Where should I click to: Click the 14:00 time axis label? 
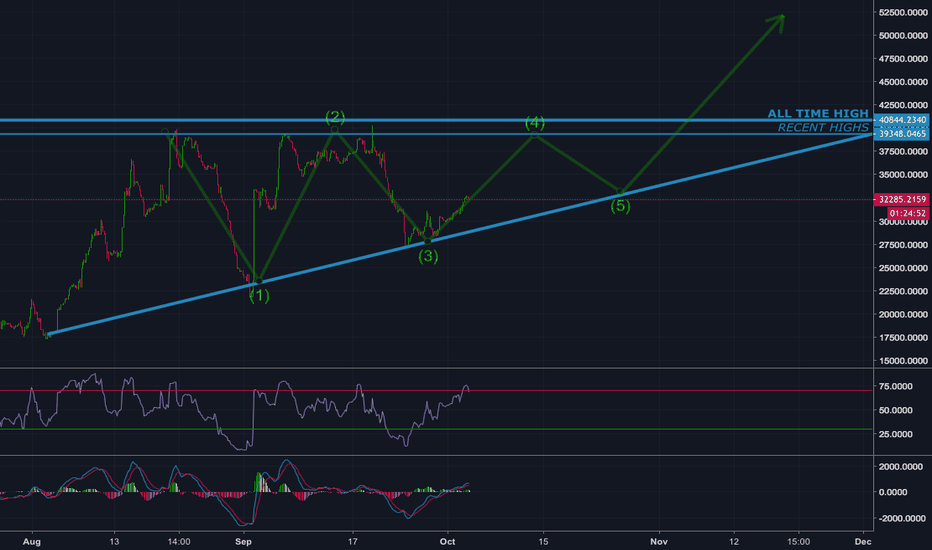tap(179, 542)
